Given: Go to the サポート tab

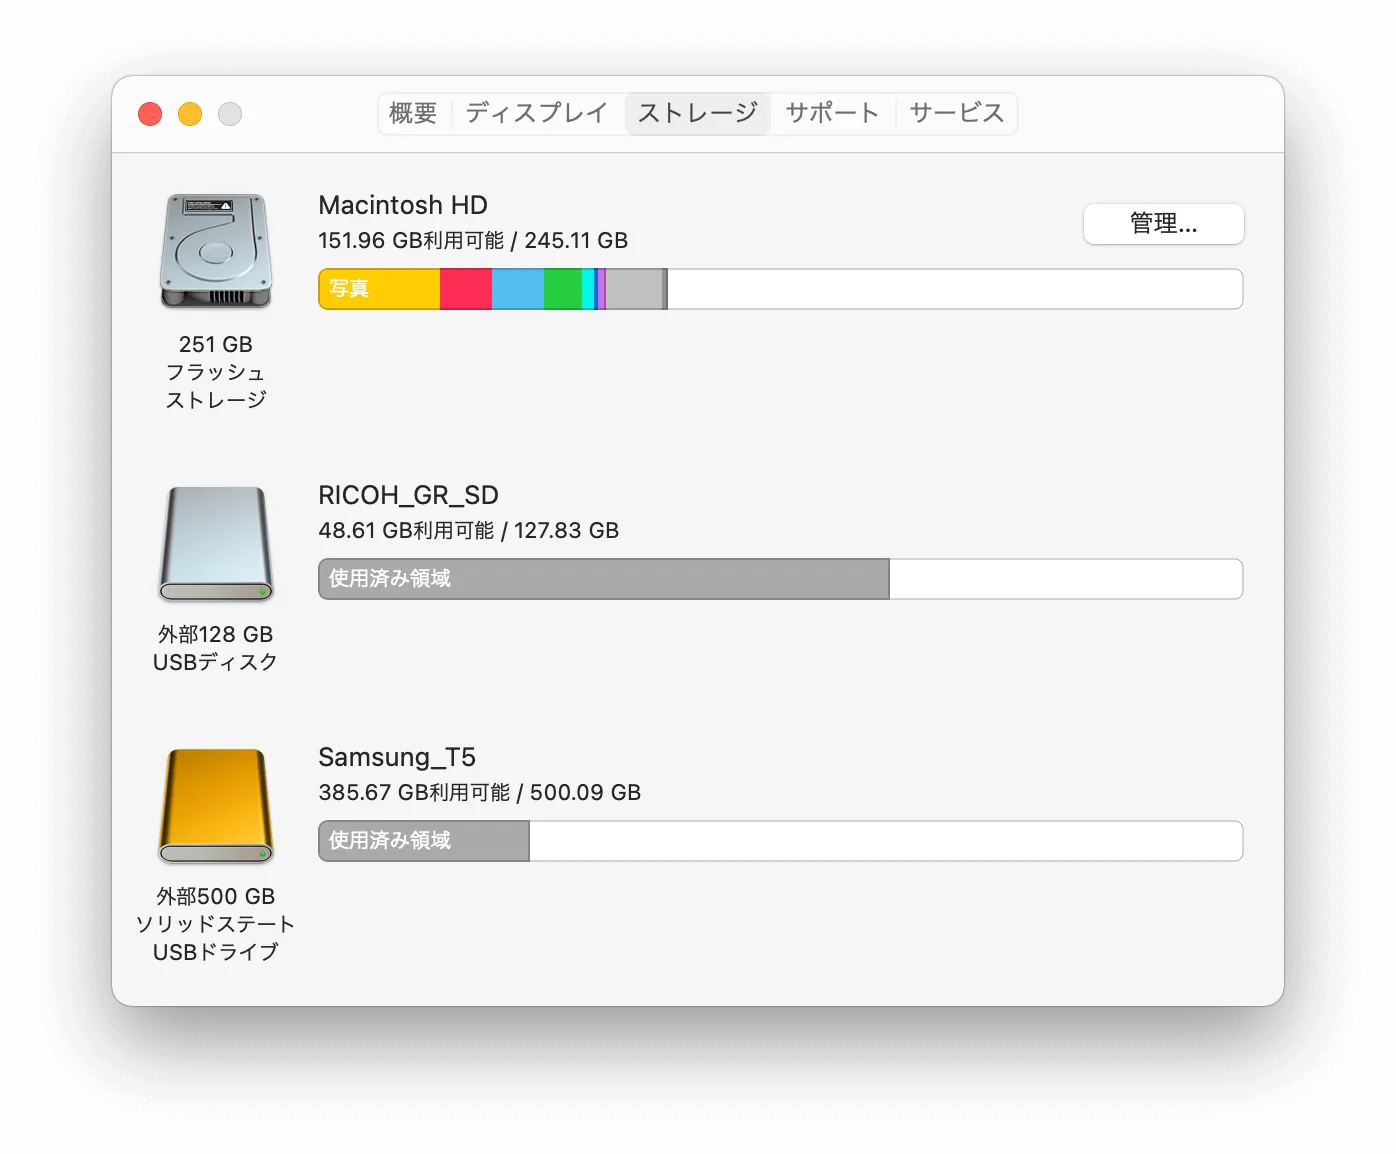Looking at the screenshot, I should pos(832,113).
